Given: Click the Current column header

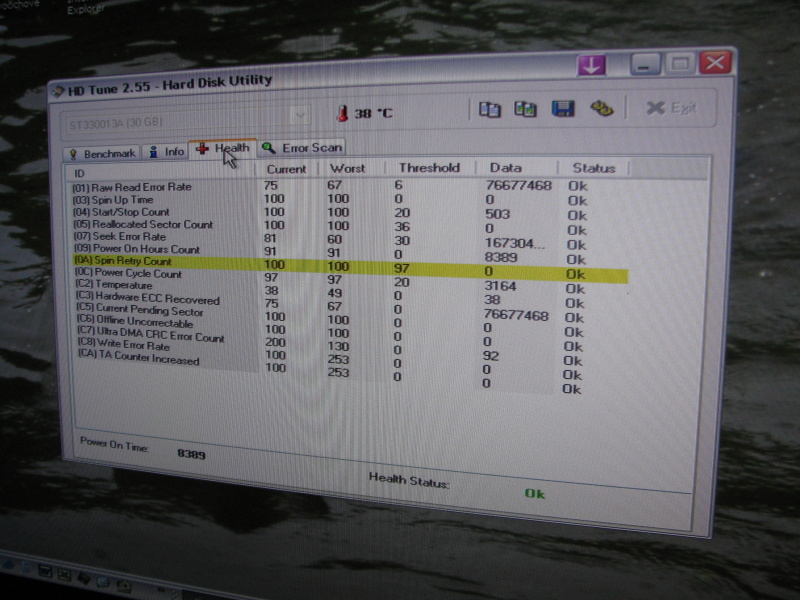Looking at the screenshot, I should tap(287, 169).
